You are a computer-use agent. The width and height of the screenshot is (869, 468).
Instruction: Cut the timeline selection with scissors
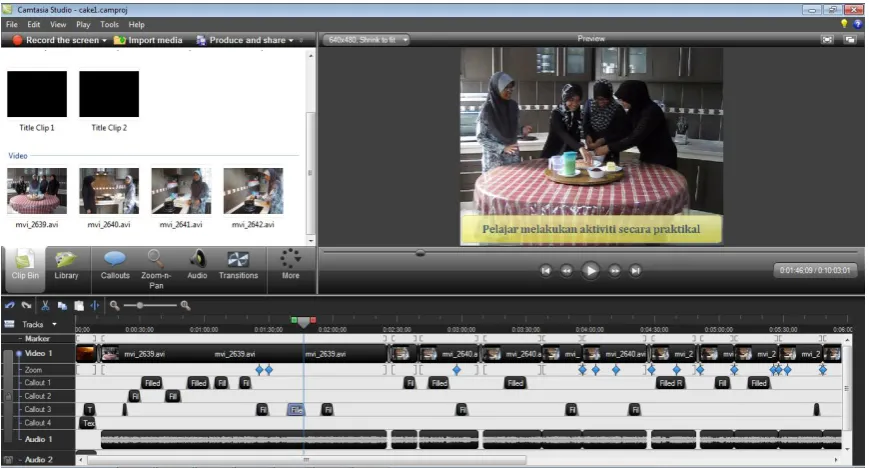click(x=45, y=306)
